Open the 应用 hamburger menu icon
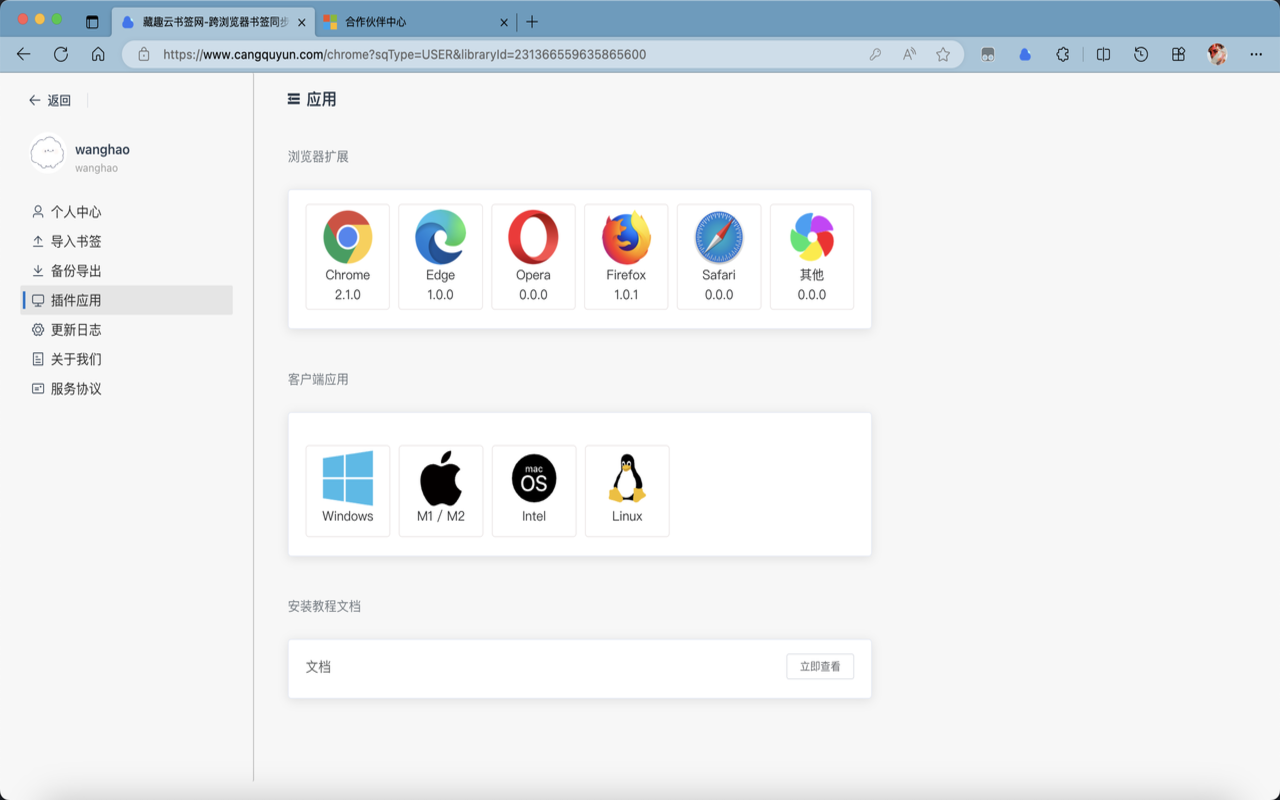1280x800 pixels. click(292, 99)
